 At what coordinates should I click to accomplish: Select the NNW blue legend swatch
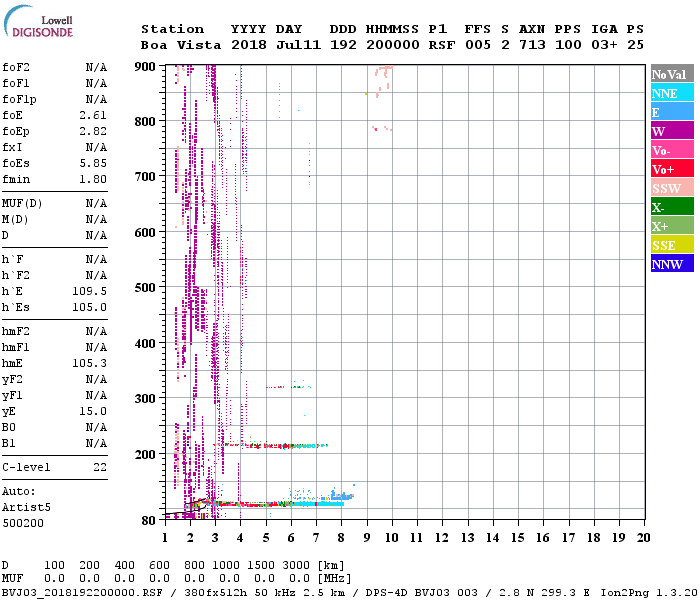coord(672,263)
